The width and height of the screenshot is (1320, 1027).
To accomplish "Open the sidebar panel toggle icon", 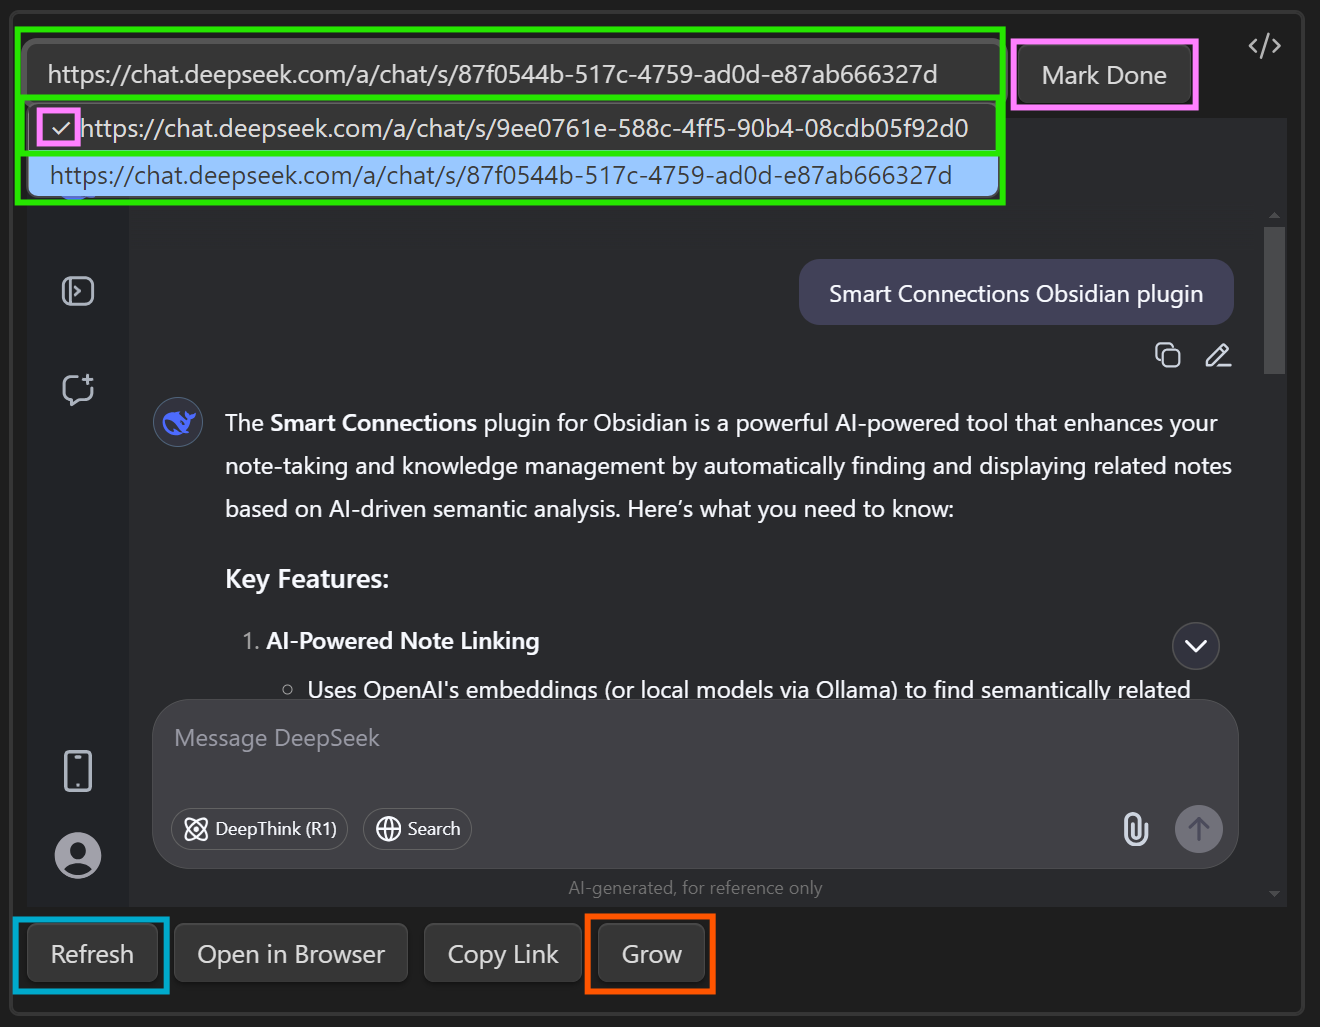I will pyautogui.click(x=78, y=291).
